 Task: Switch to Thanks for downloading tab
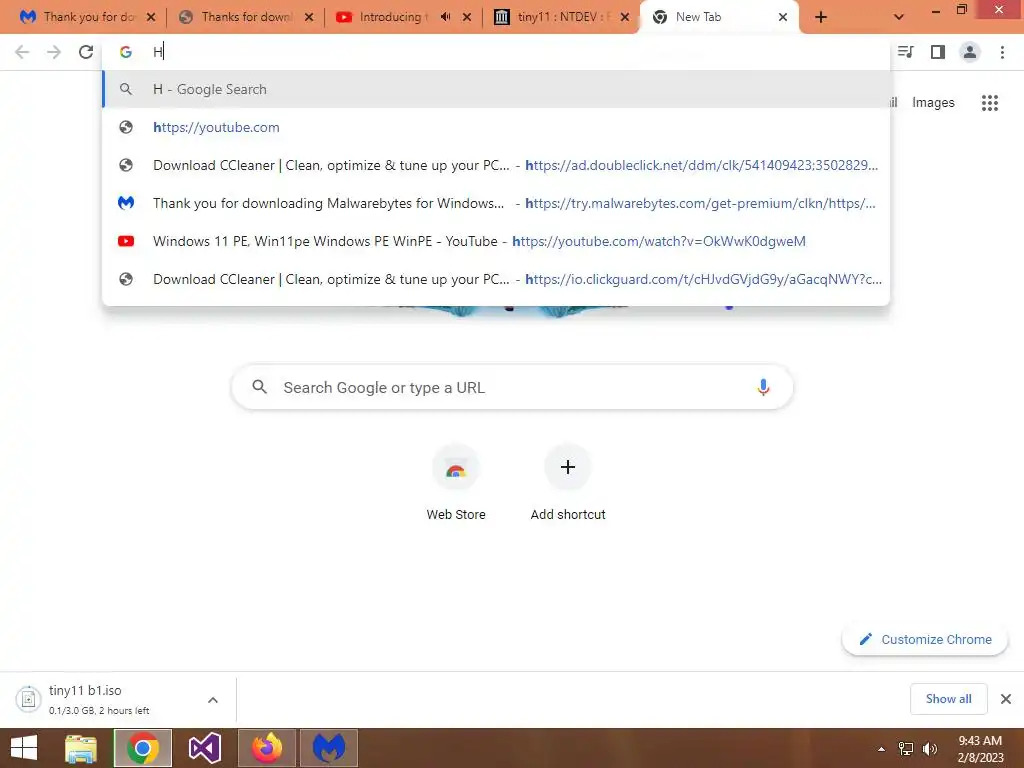pyautogui.click(x=246, y=17)
